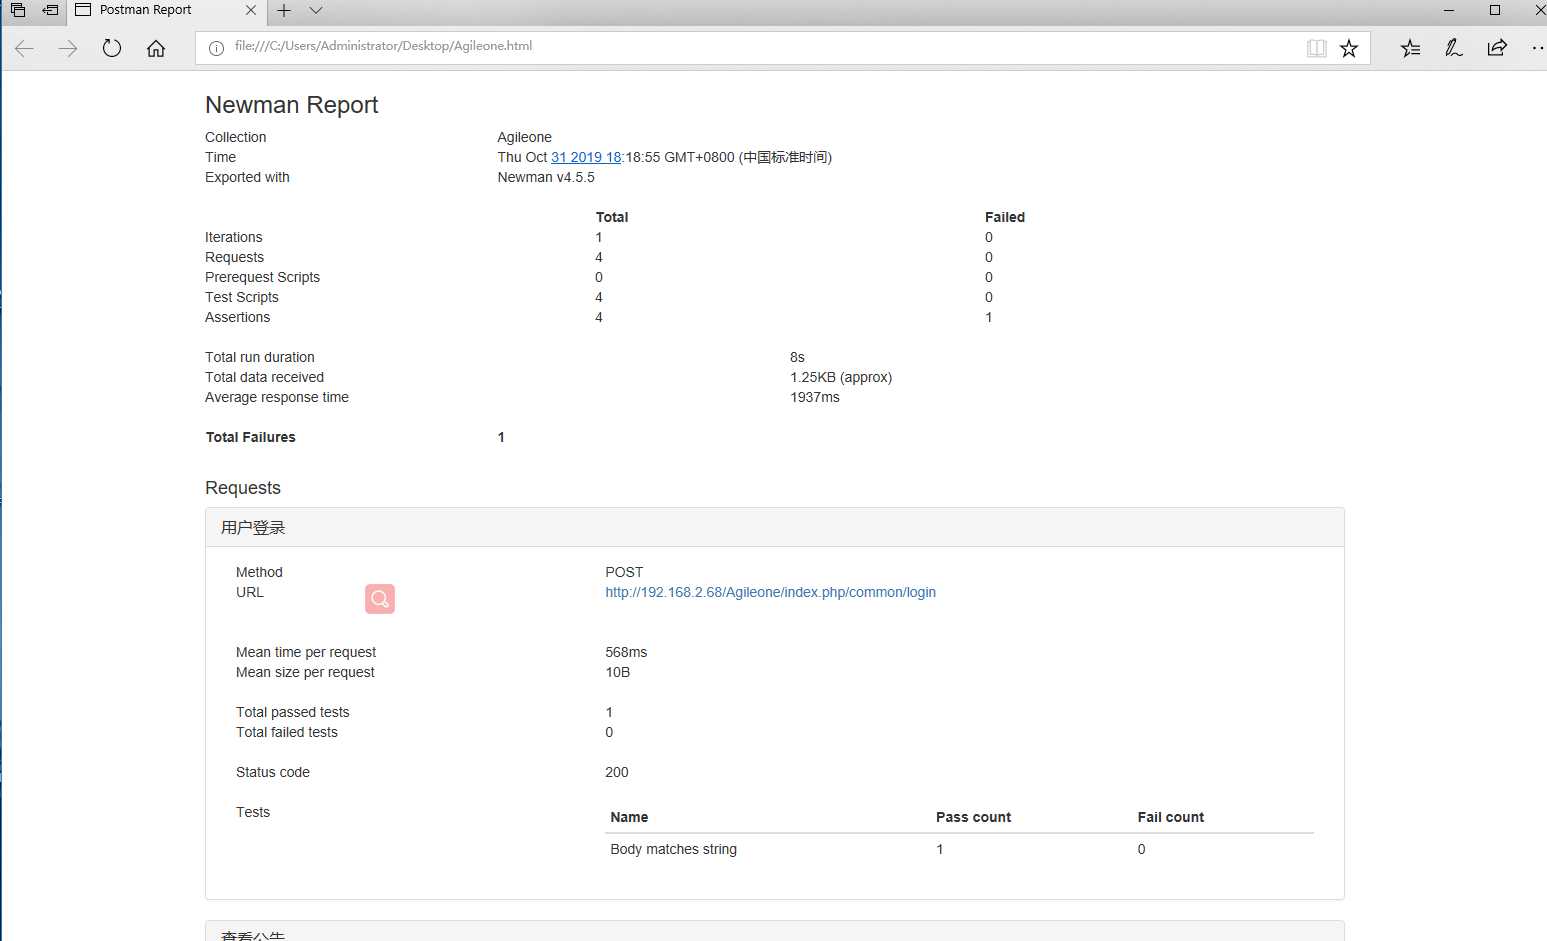Click the 'Requests' section heading
Image resolution: width=1547 pixels, height=941 pixels.
click(x=243, y=488)
